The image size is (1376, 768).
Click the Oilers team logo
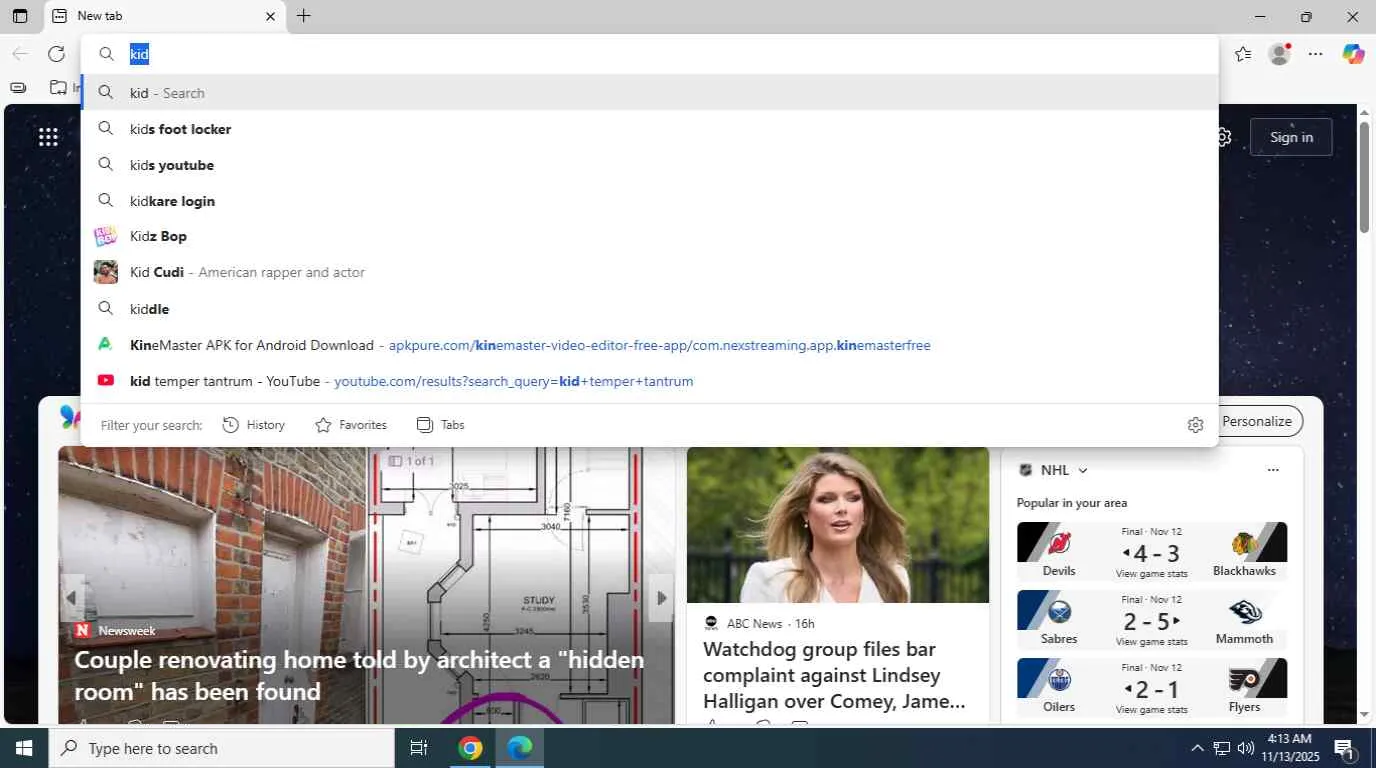pyautogui.click(x=1059, y=680)
